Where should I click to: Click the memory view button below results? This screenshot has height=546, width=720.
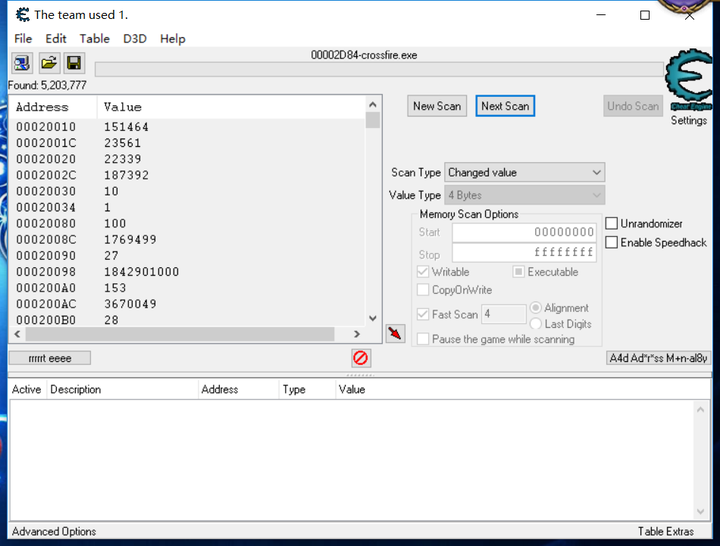click(x=50, y=358)
